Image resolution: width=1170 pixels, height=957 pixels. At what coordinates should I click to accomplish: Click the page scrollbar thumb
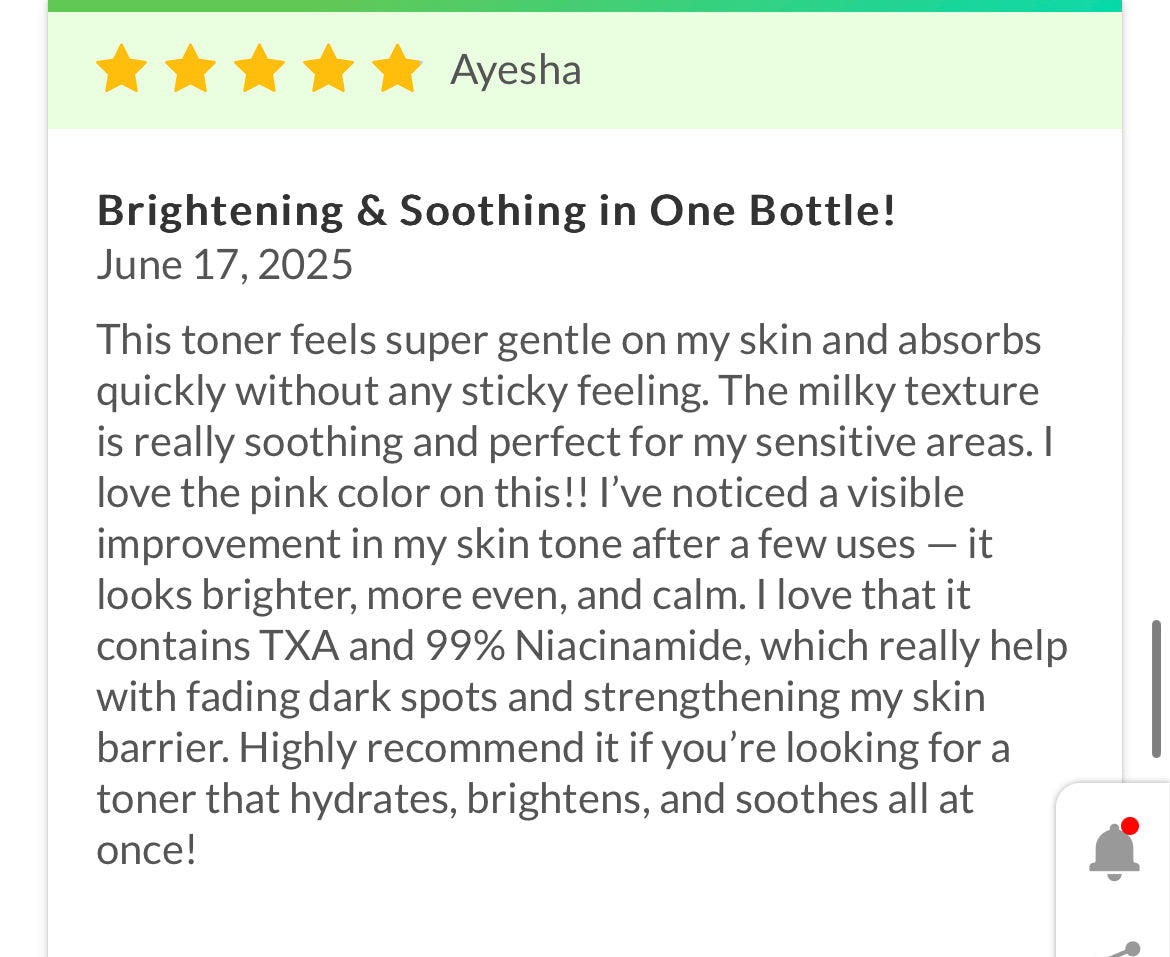click(x=1157, y=688)
